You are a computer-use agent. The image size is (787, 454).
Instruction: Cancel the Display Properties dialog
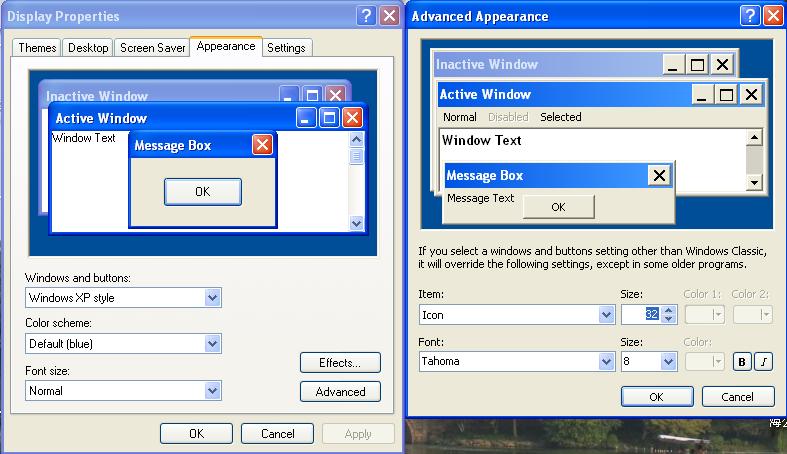(x=278, y=433)
